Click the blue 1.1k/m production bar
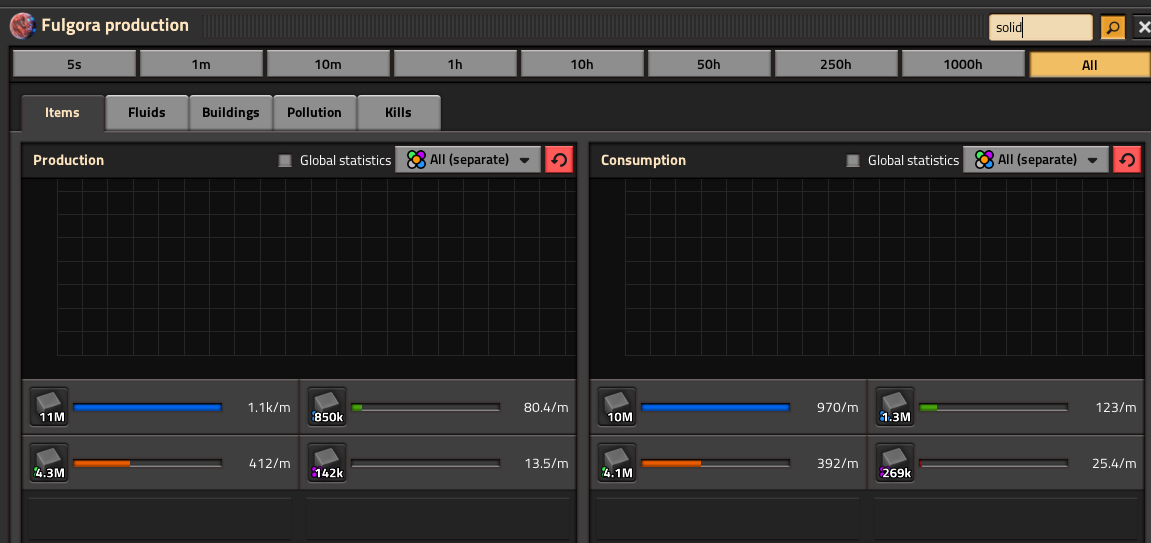 [x=148, y=407]
